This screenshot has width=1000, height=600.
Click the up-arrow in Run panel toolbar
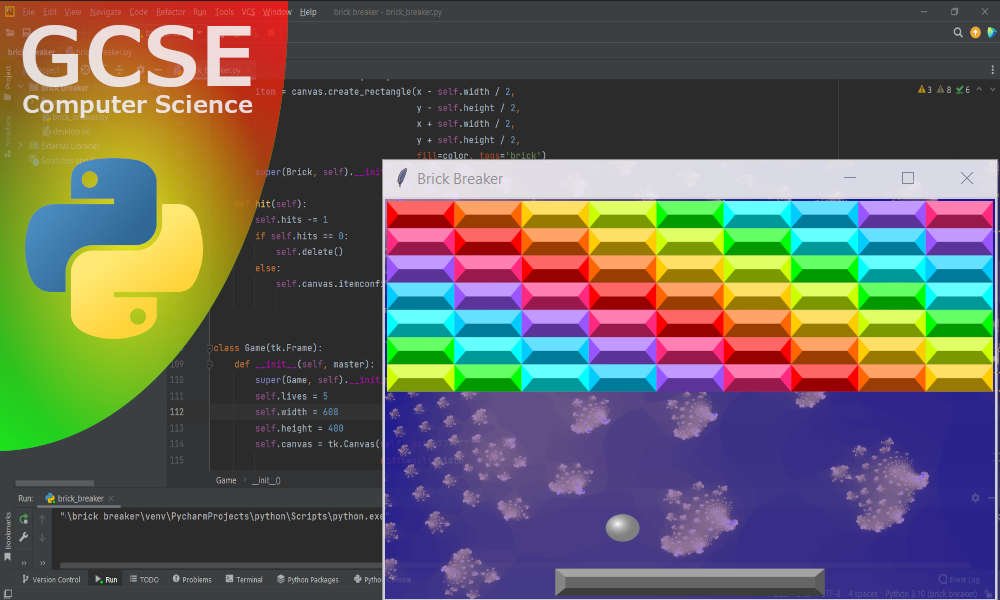click(42, 519)
